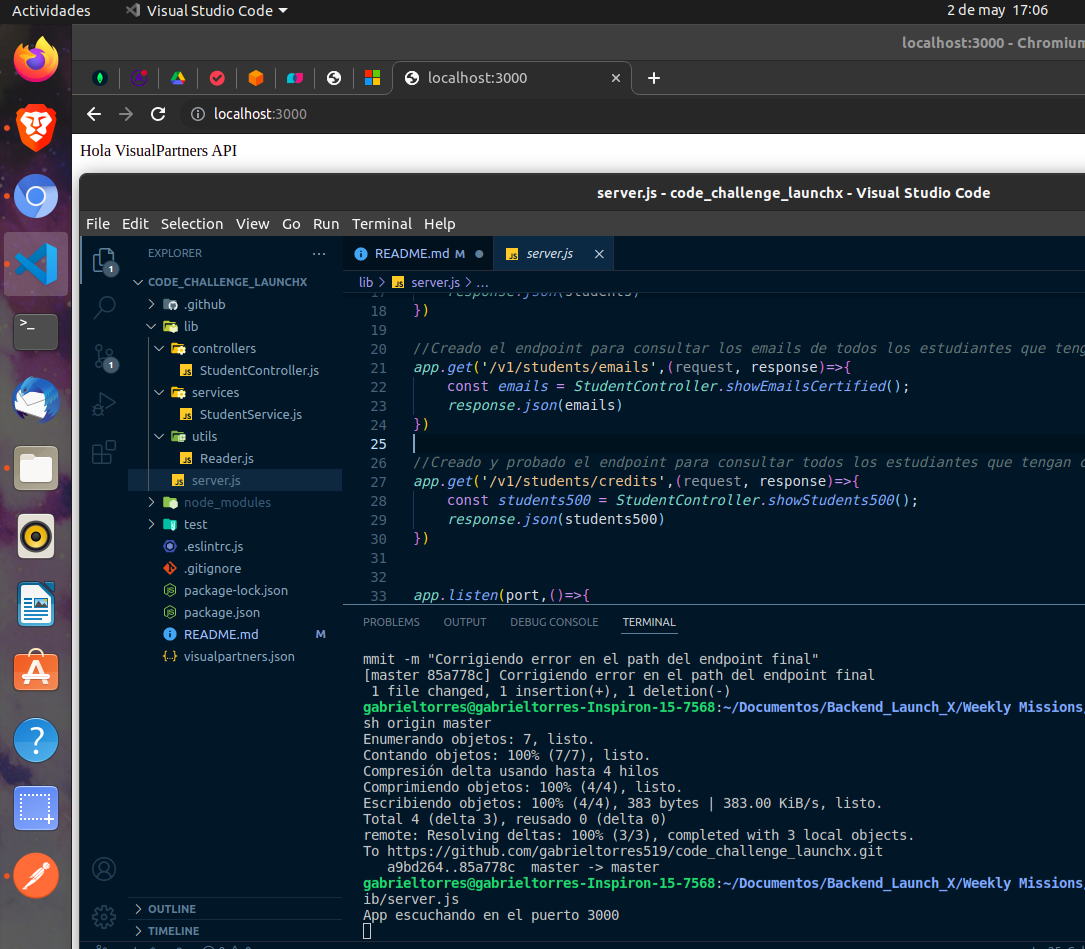This screenshot has height=949, width=1085.
Task: Click the Manage gear icon
Action: pyautogui.click(x=103, y=916)
